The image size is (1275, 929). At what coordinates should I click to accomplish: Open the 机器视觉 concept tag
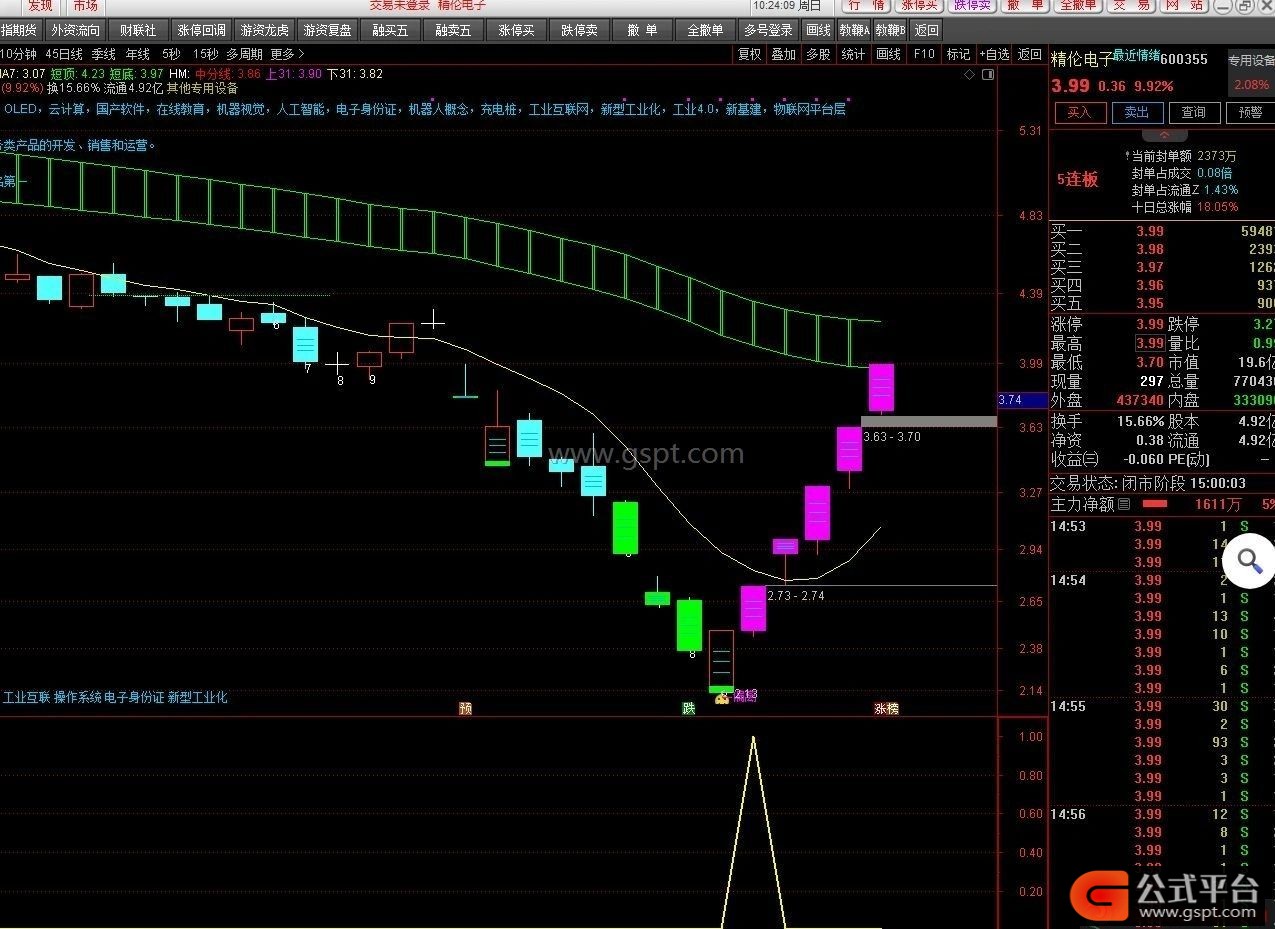point(241,109)
